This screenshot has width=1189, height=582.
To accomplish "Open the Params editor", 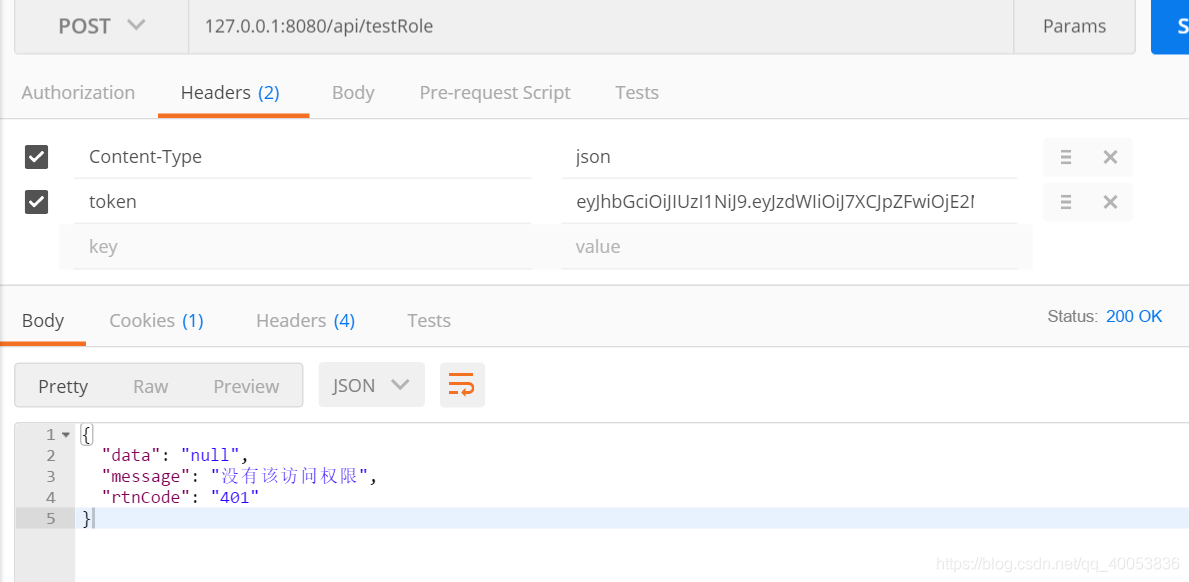I will (1074, 26).
